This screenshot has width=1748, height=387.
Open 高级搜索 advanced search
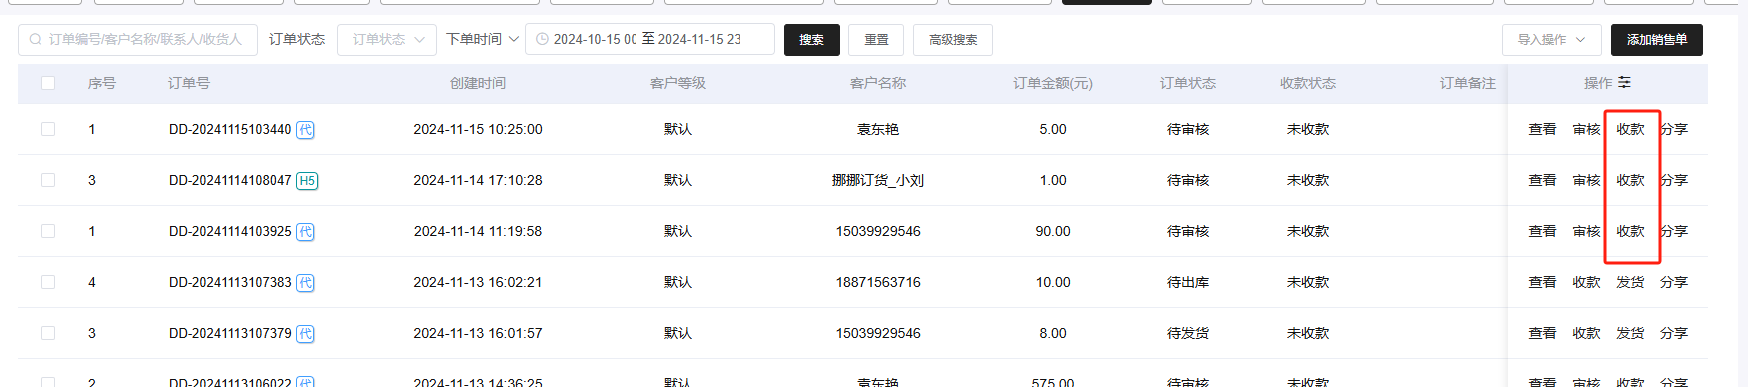point(953,40)
